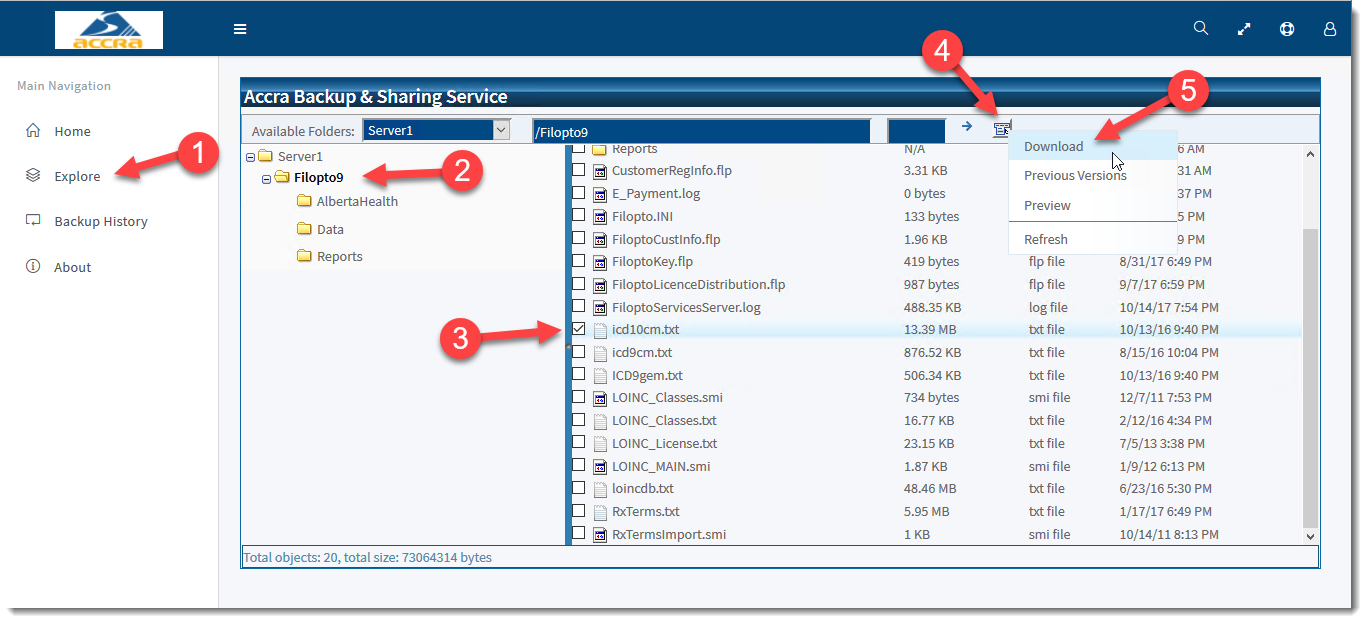Open the help lifebuoy icon
The width and height of the screenshot is (1367, 623).
point(1287,29)
